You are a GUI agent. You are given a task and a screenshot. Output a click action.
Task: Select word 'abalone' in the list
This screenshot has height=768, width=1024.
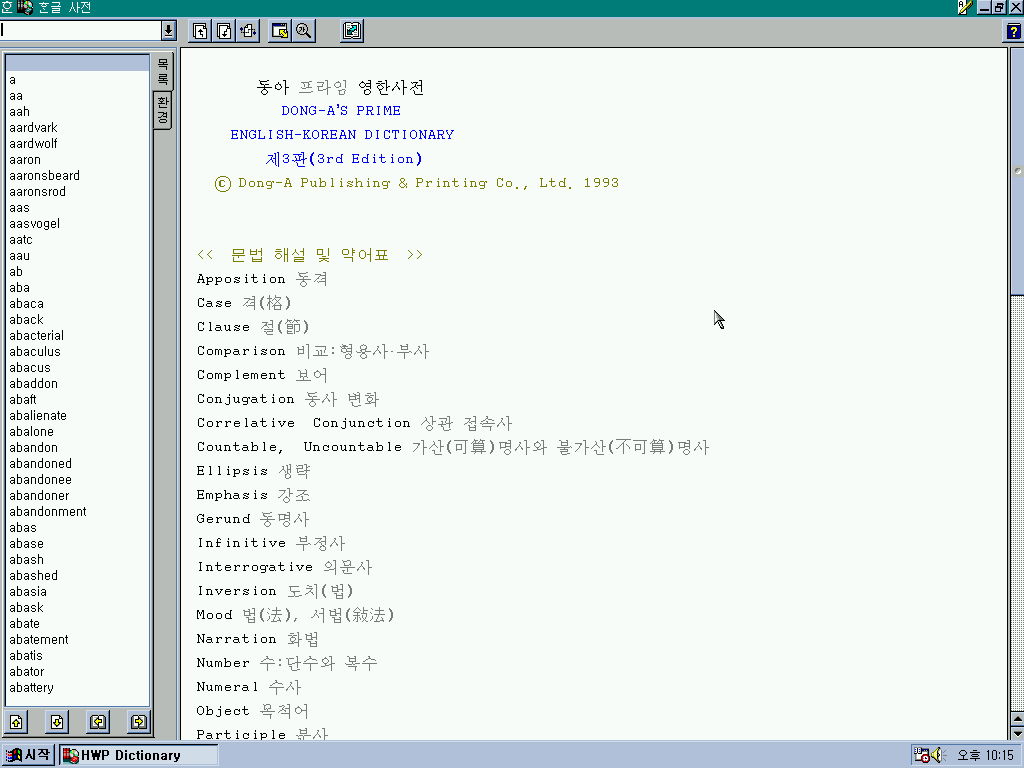(31, 432)
